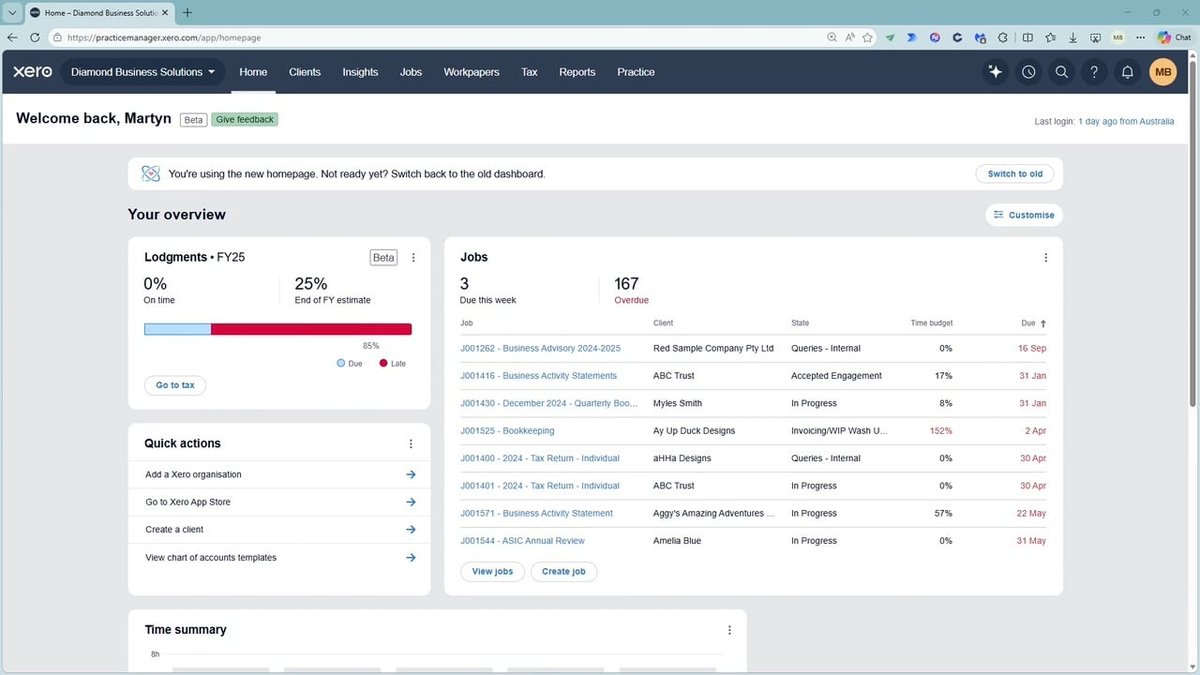This screenshot has width=1200, height=675.
Task: Open new browser tab with plus
Action: [x=187, y=13]
